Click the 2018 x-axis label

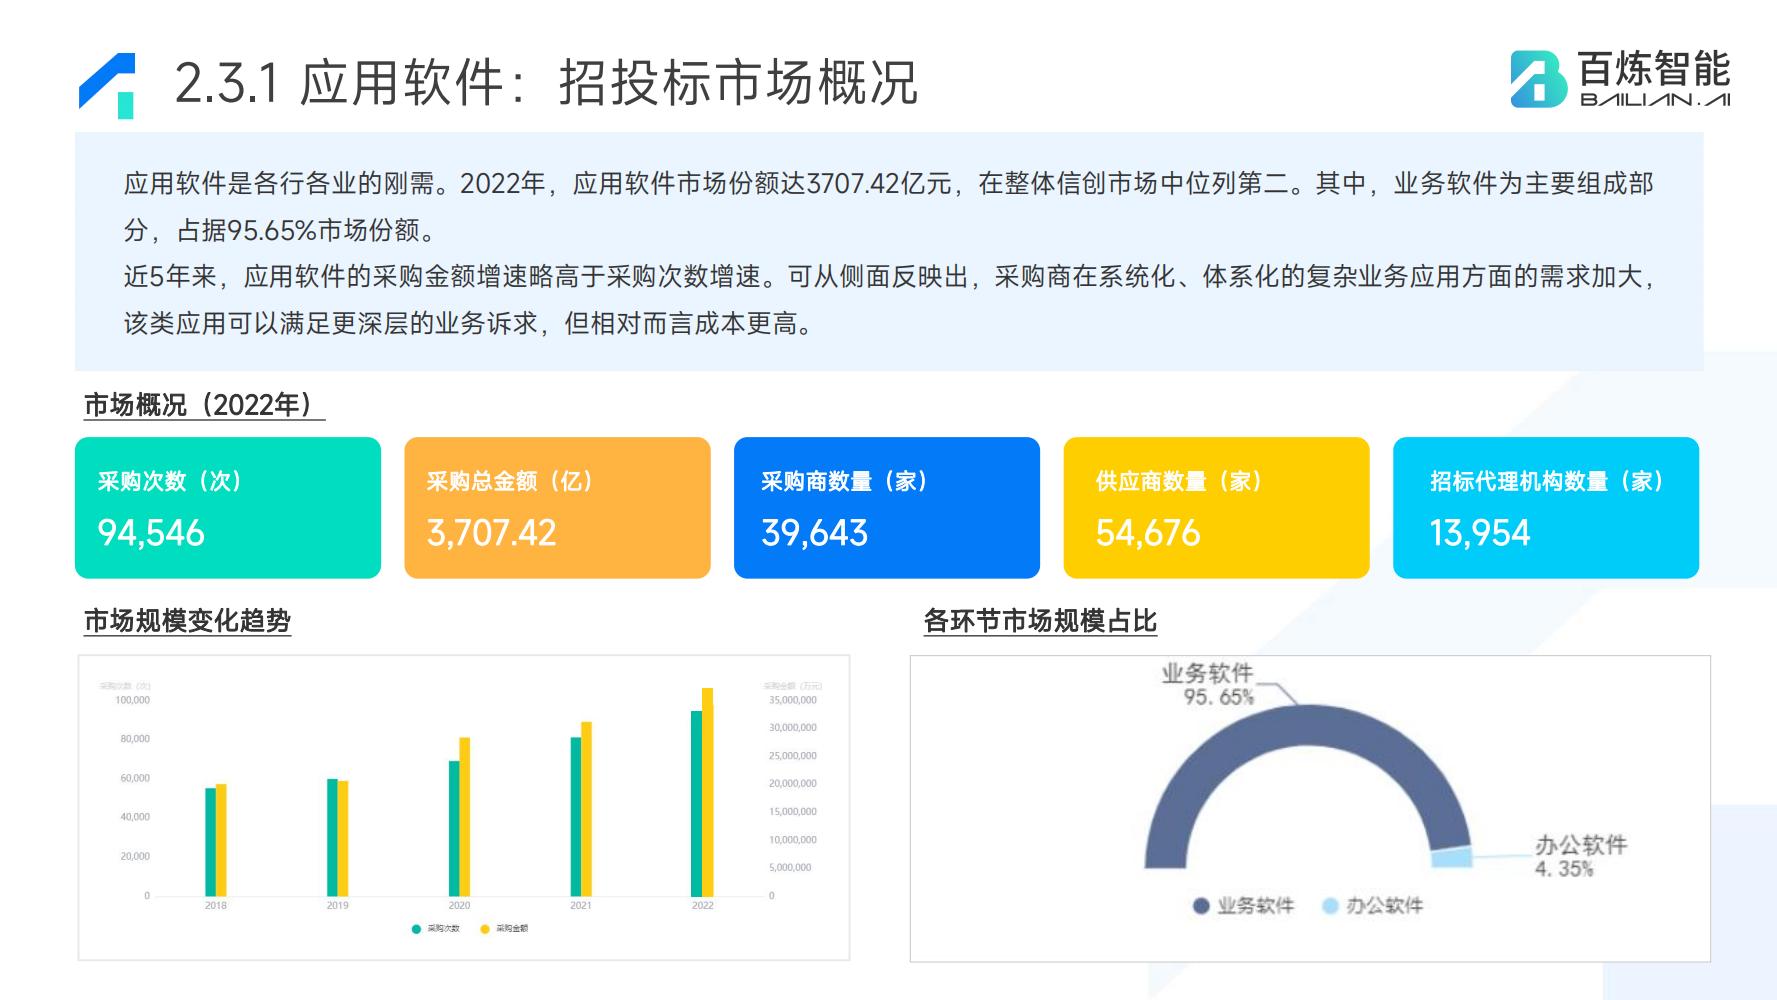click(x=215, y=906)
